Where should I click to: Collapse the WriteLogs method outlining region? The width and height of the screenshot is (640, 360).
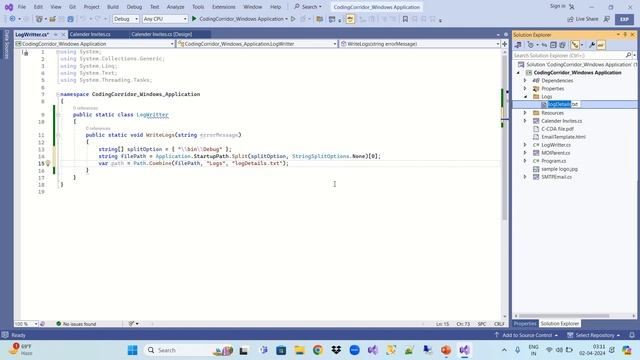tap(58, 135)
